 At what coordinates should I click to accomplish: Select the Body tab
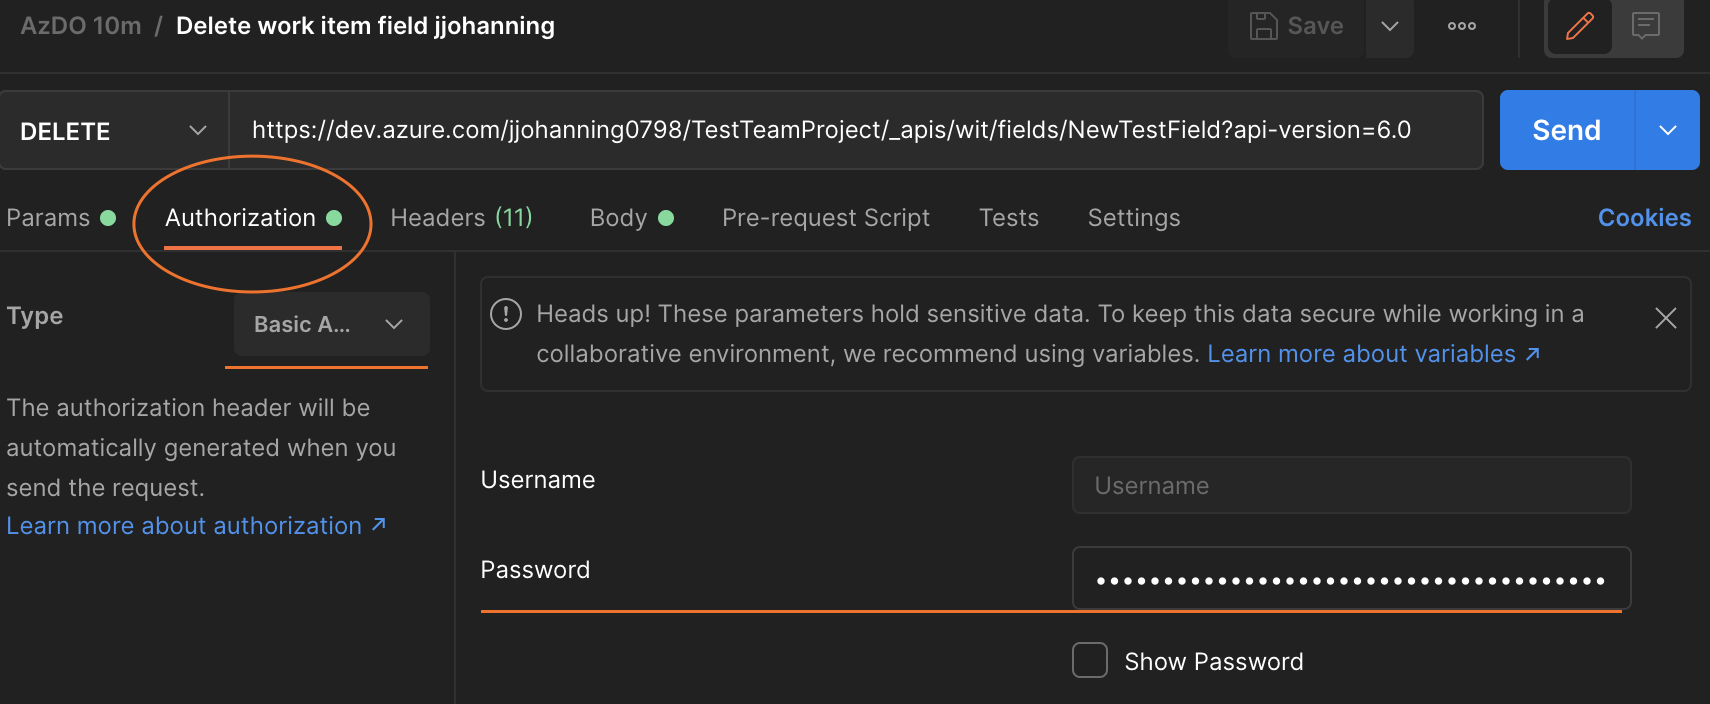619,218
